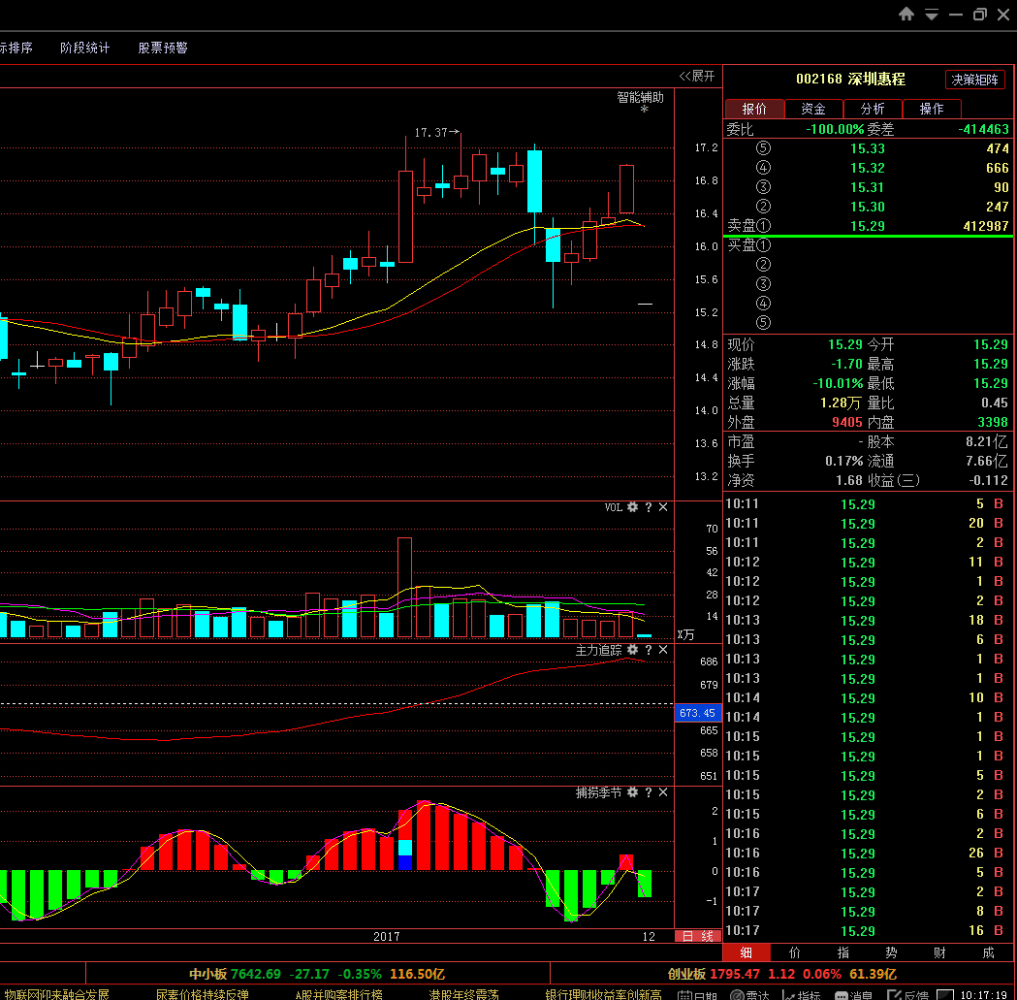
Task: Click 中小板 index quote in ticker
Action: [317, 974]
